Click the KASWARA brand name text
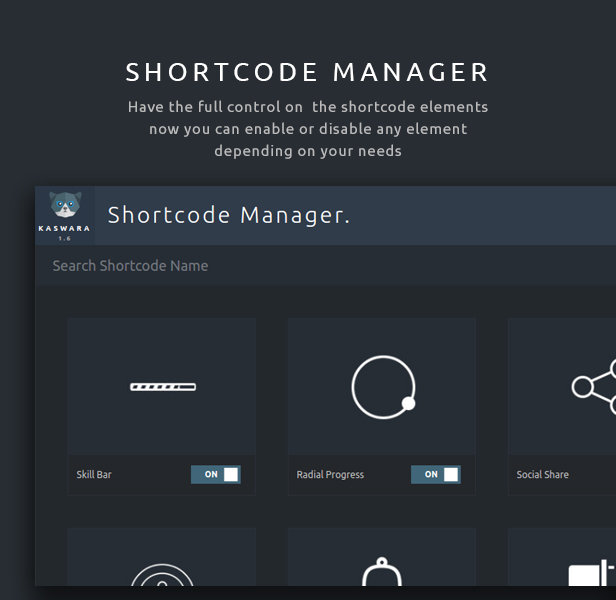This screenshot has width=616, height=600. (64, 229)
